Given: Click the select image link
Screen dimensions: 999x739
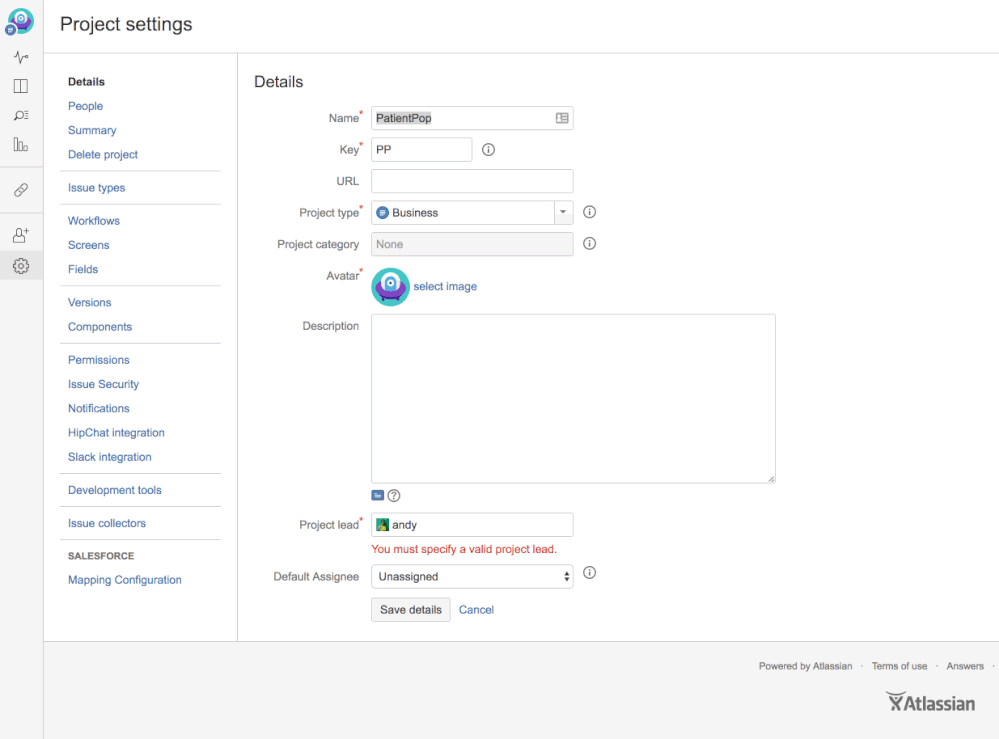Looking at the screenshot, I should 445,286.
